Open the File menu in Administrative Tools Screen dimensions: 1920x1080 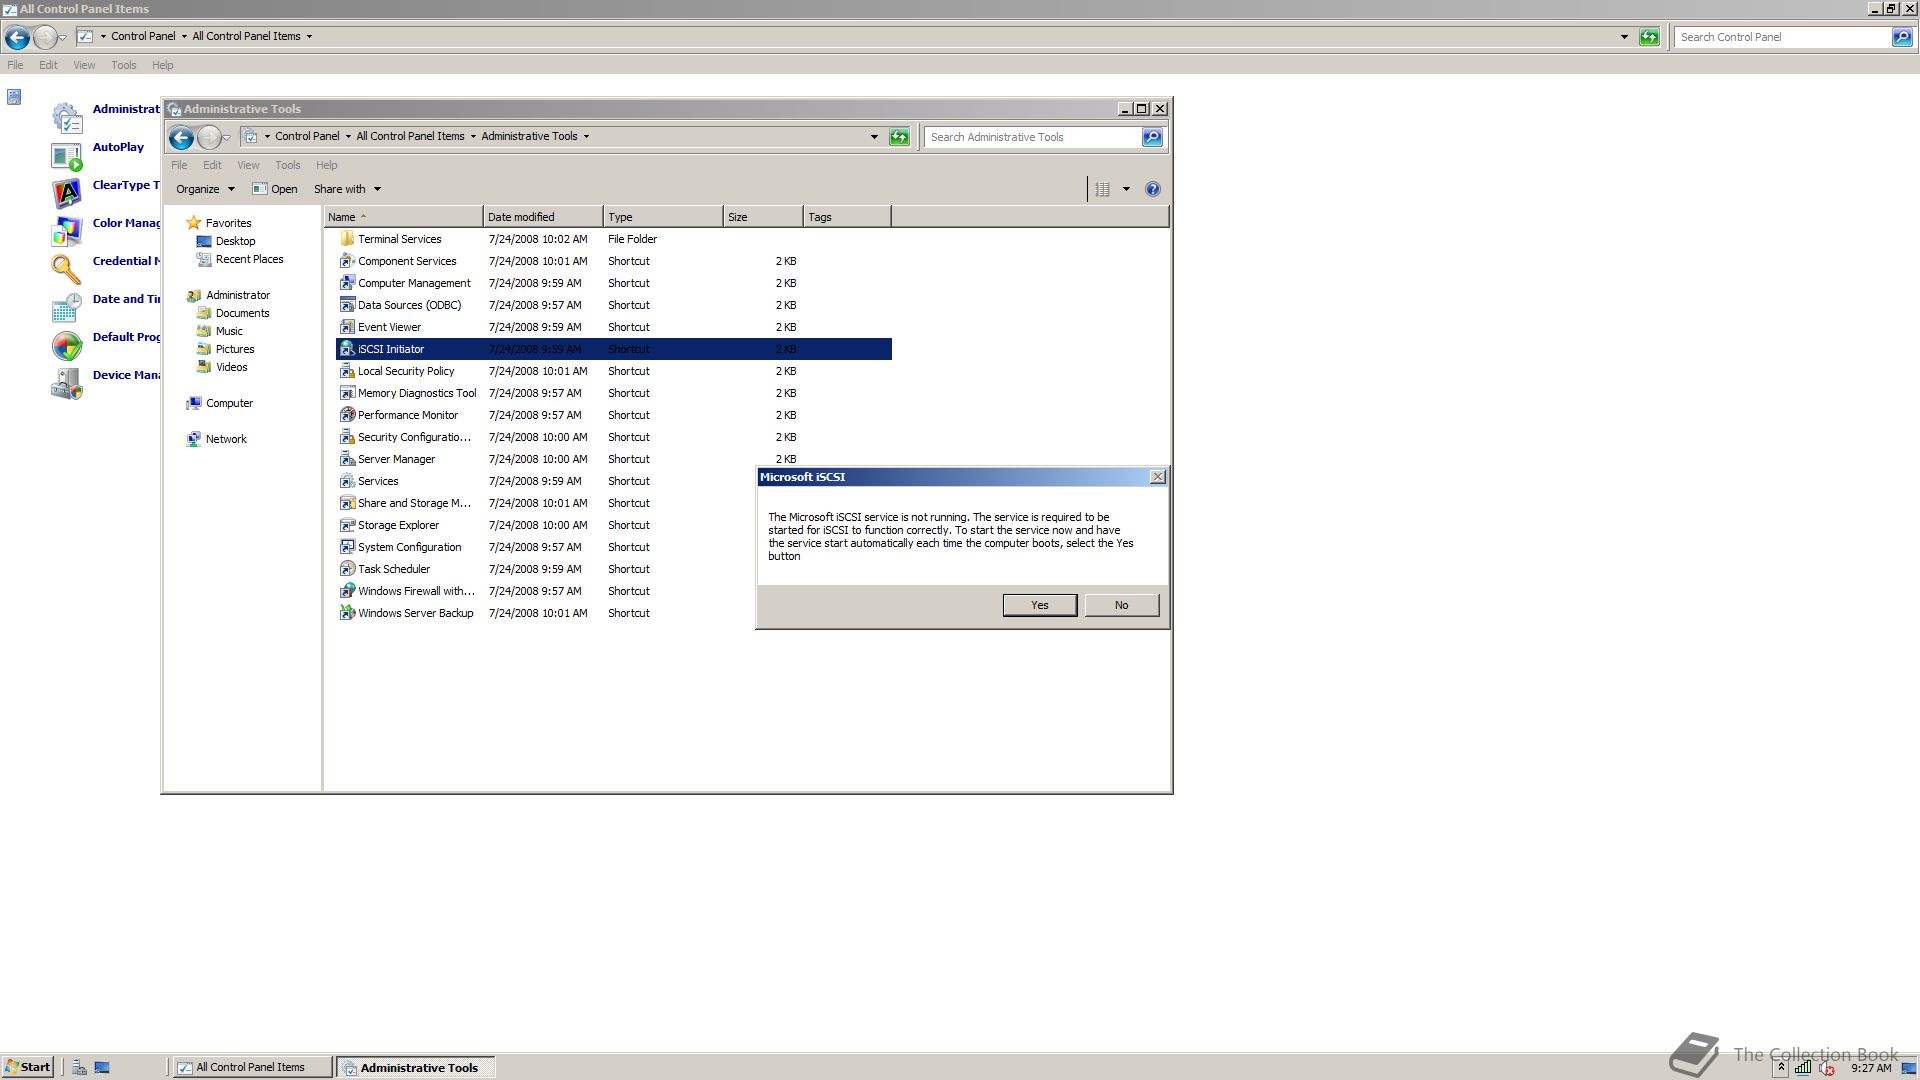(179, 165)
